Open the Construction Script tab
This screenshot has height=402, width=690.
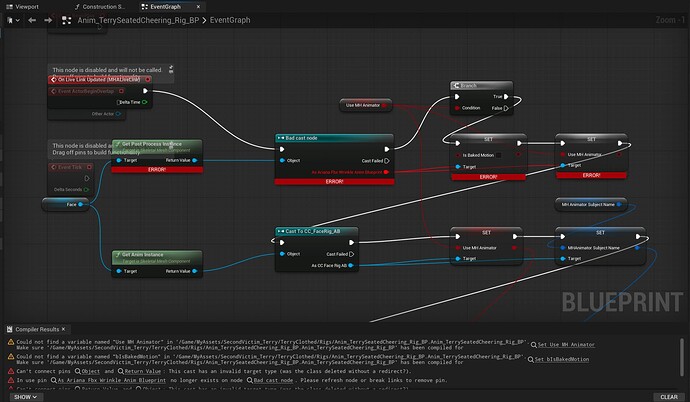tap(100, 7)
